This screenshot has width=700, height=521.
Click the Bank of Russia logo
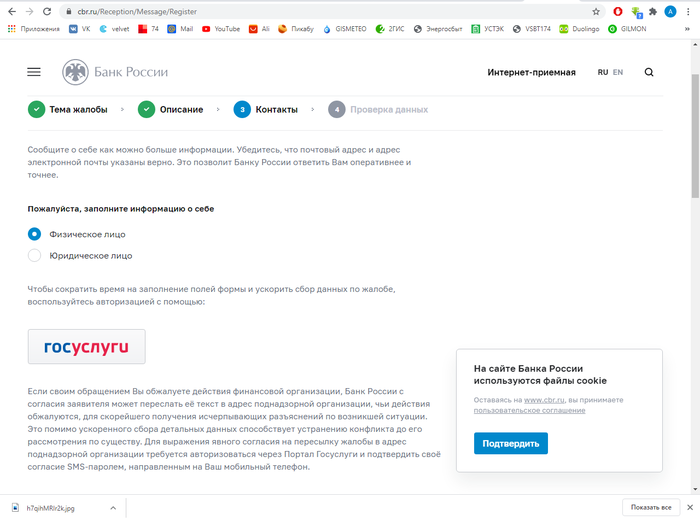click(115, 72)
